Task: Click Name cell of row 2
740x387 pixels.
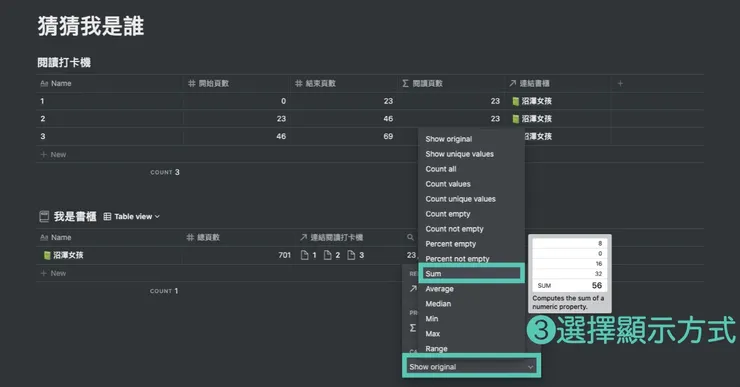Action: tap(109, 119)
